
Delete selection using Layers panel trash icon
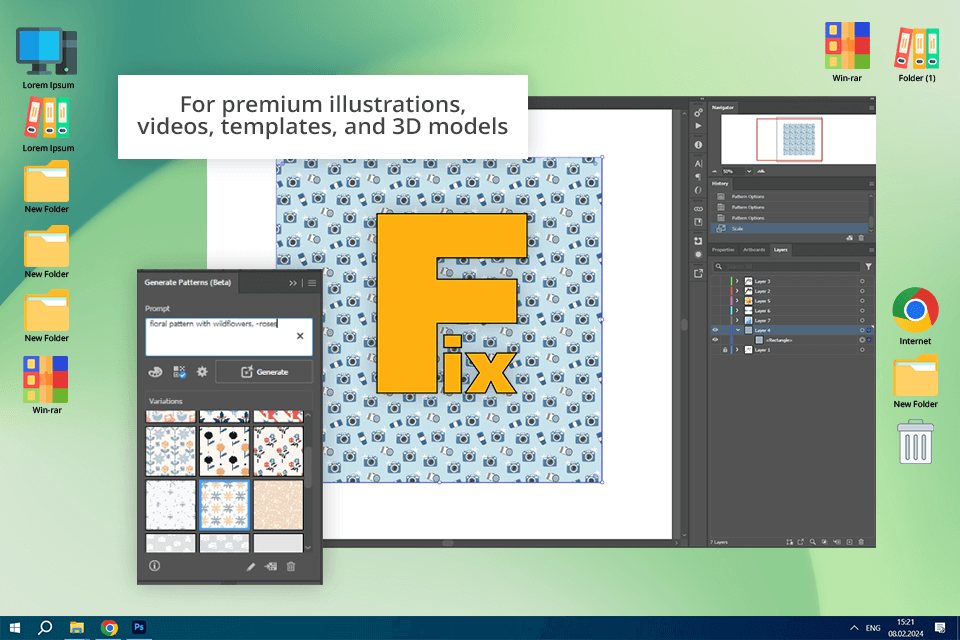pyautogui.click(x=861, y=542)
